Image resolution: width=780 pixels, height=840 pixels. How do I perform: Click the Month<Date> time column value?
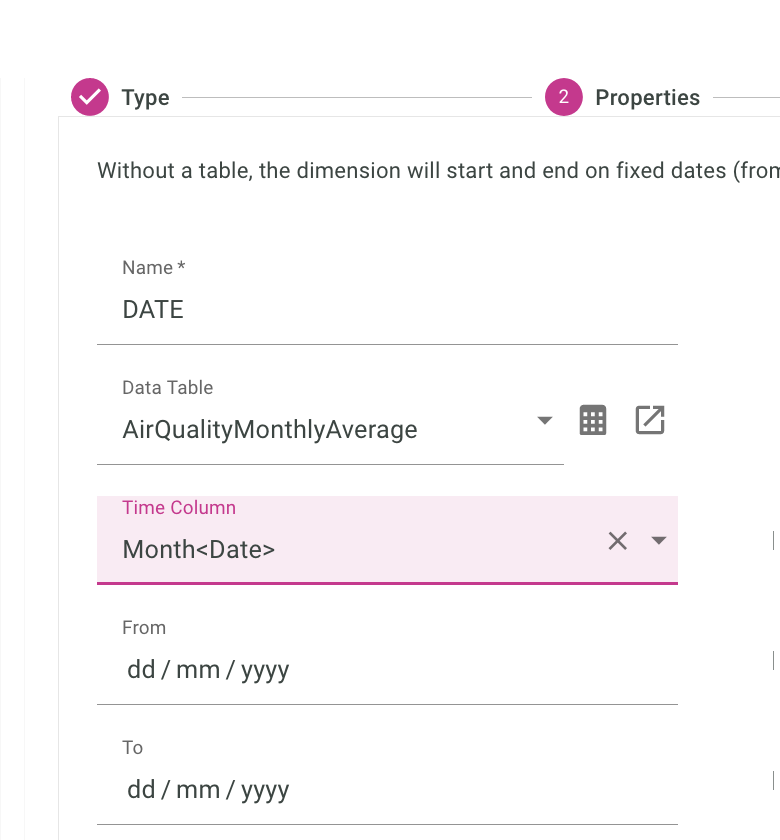click(199, 549)
